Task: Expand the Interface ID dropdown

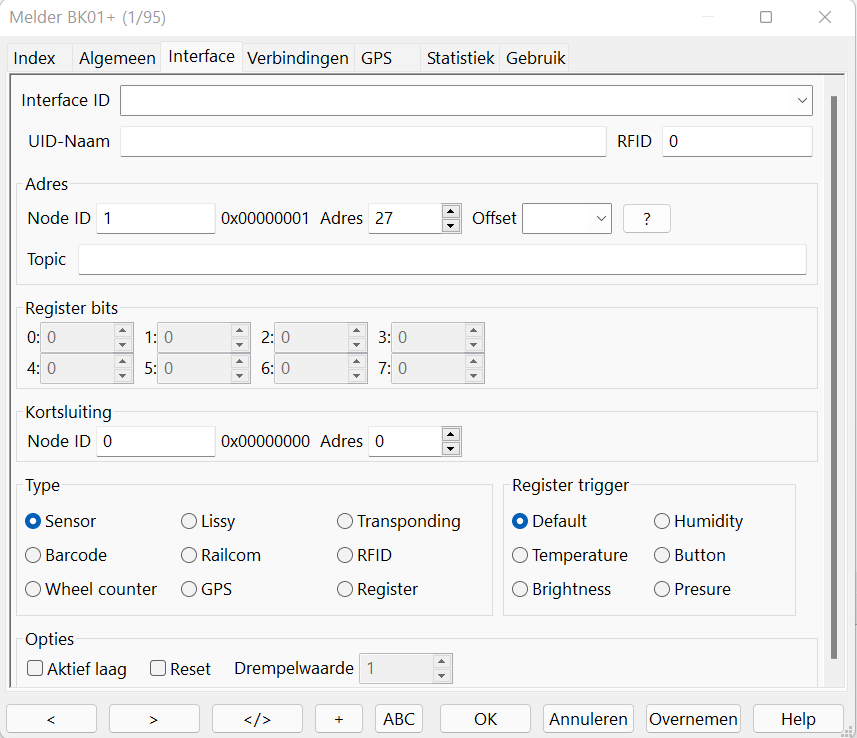Action: tap(802, 101)
